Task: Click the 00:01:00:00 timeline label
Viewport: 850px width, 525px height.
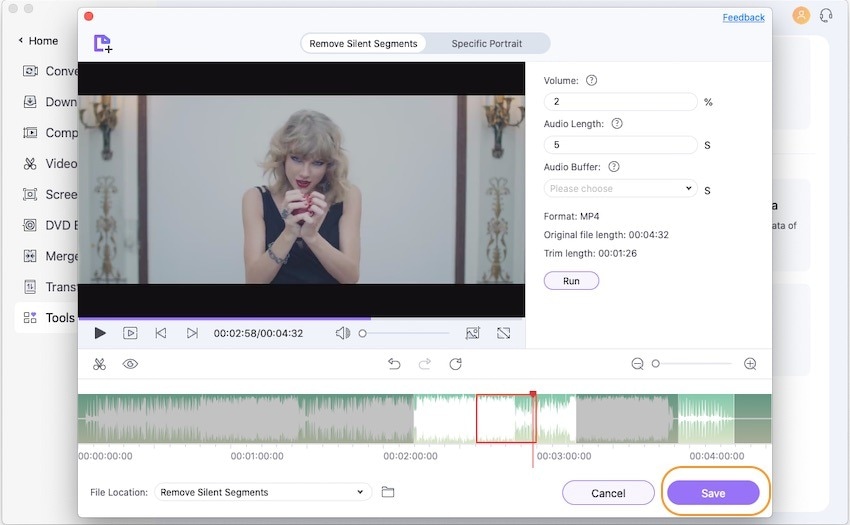Action: click(257, 456)
